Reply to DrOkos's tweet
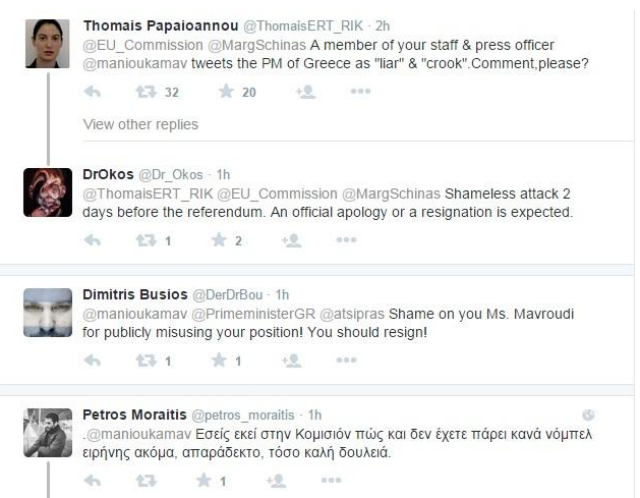 (91, 240)
